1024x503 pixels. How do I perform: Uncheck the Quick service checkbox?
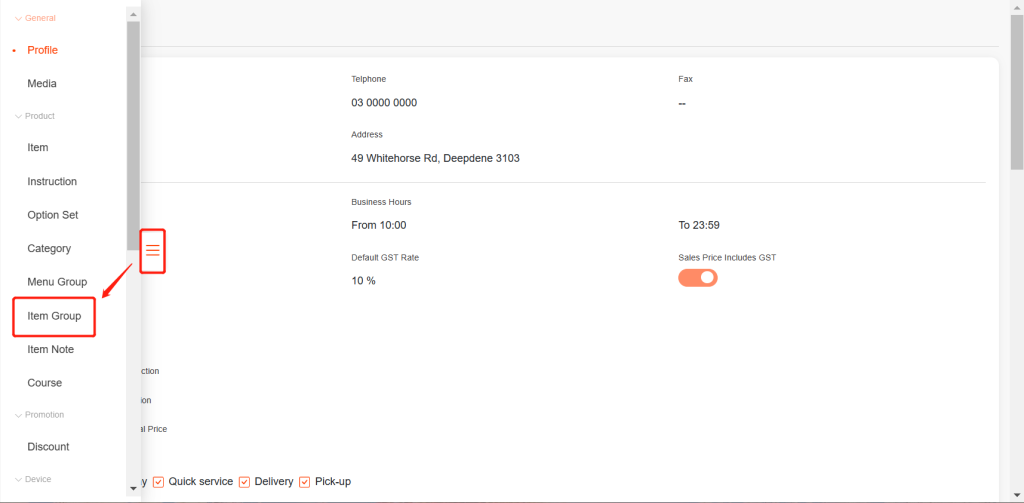[158, 482]
